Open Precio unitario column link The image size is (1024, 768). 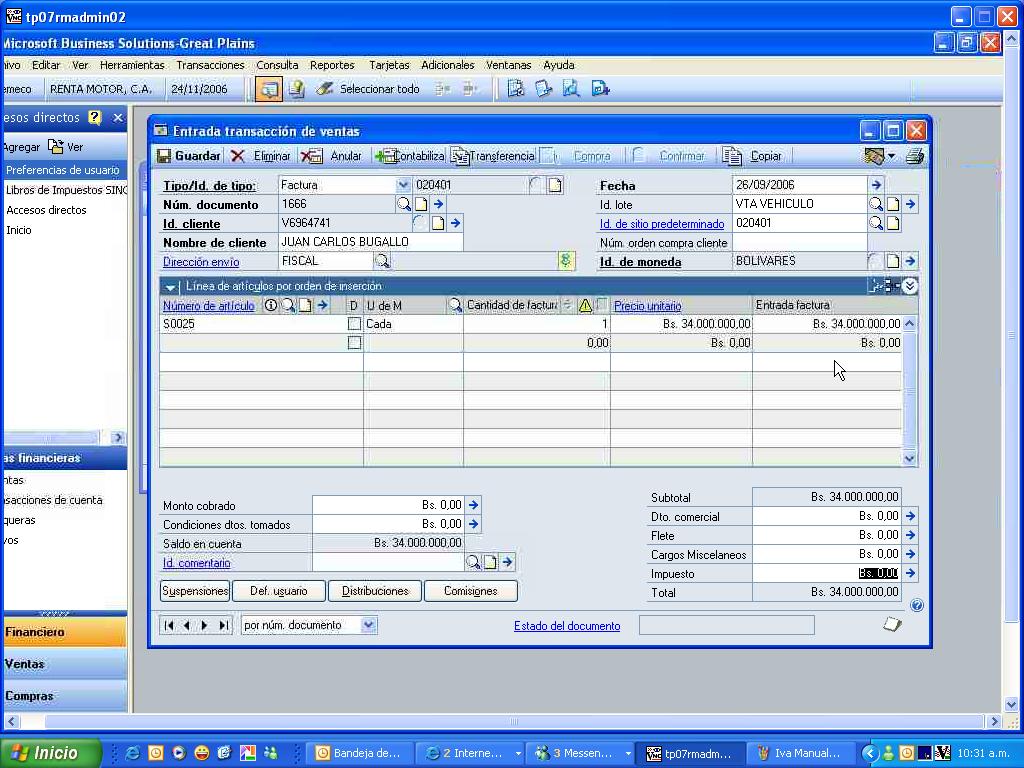click(647, 306)
